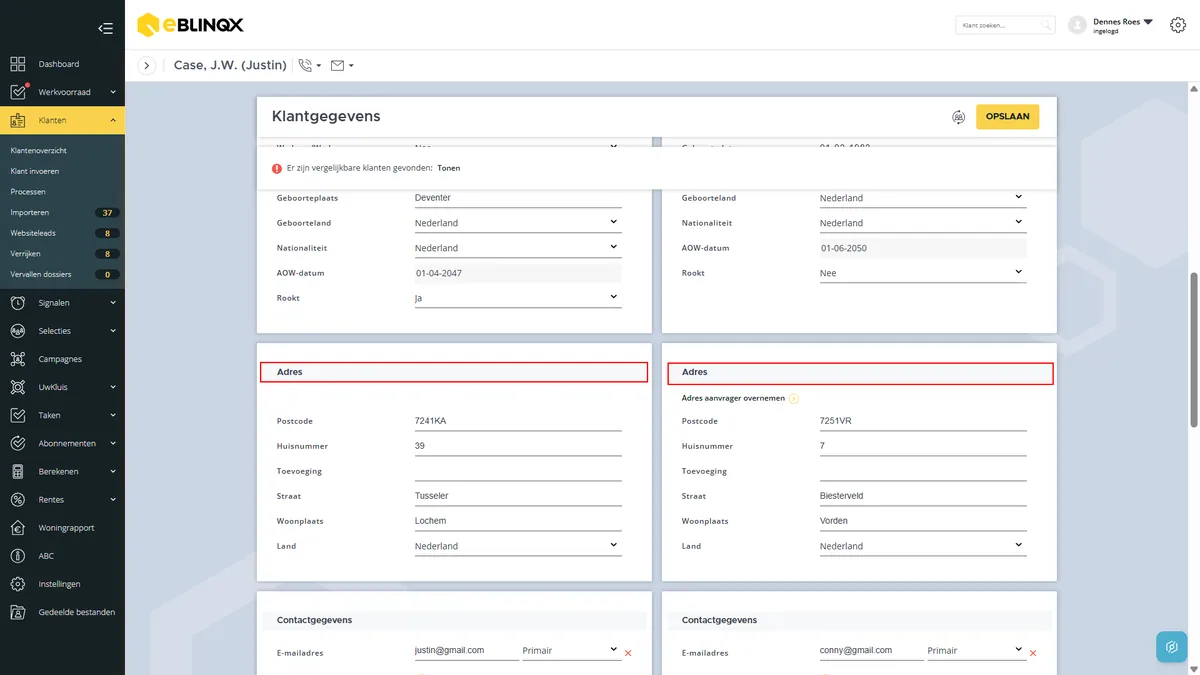Click the sync icon beside OPSLAAN

click(958, 117)
